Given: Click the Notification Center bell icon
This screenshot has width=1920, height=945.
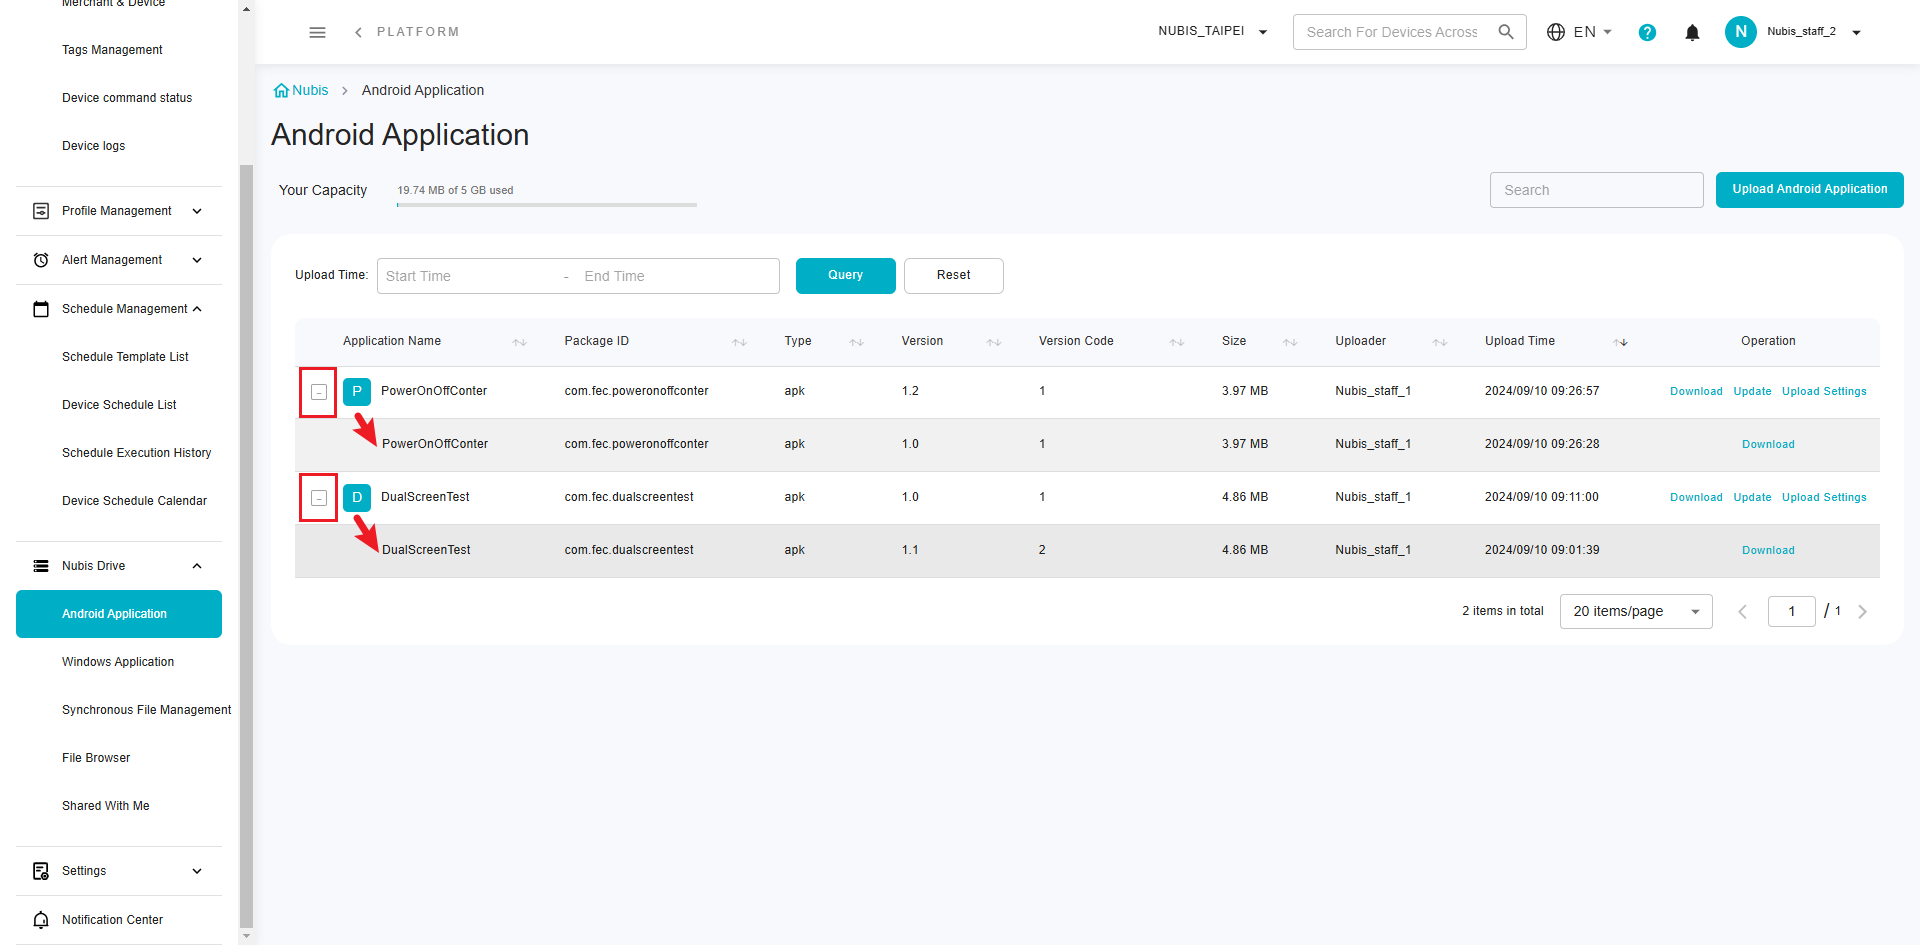Looking at the screenshot, I should click(41, 920).
